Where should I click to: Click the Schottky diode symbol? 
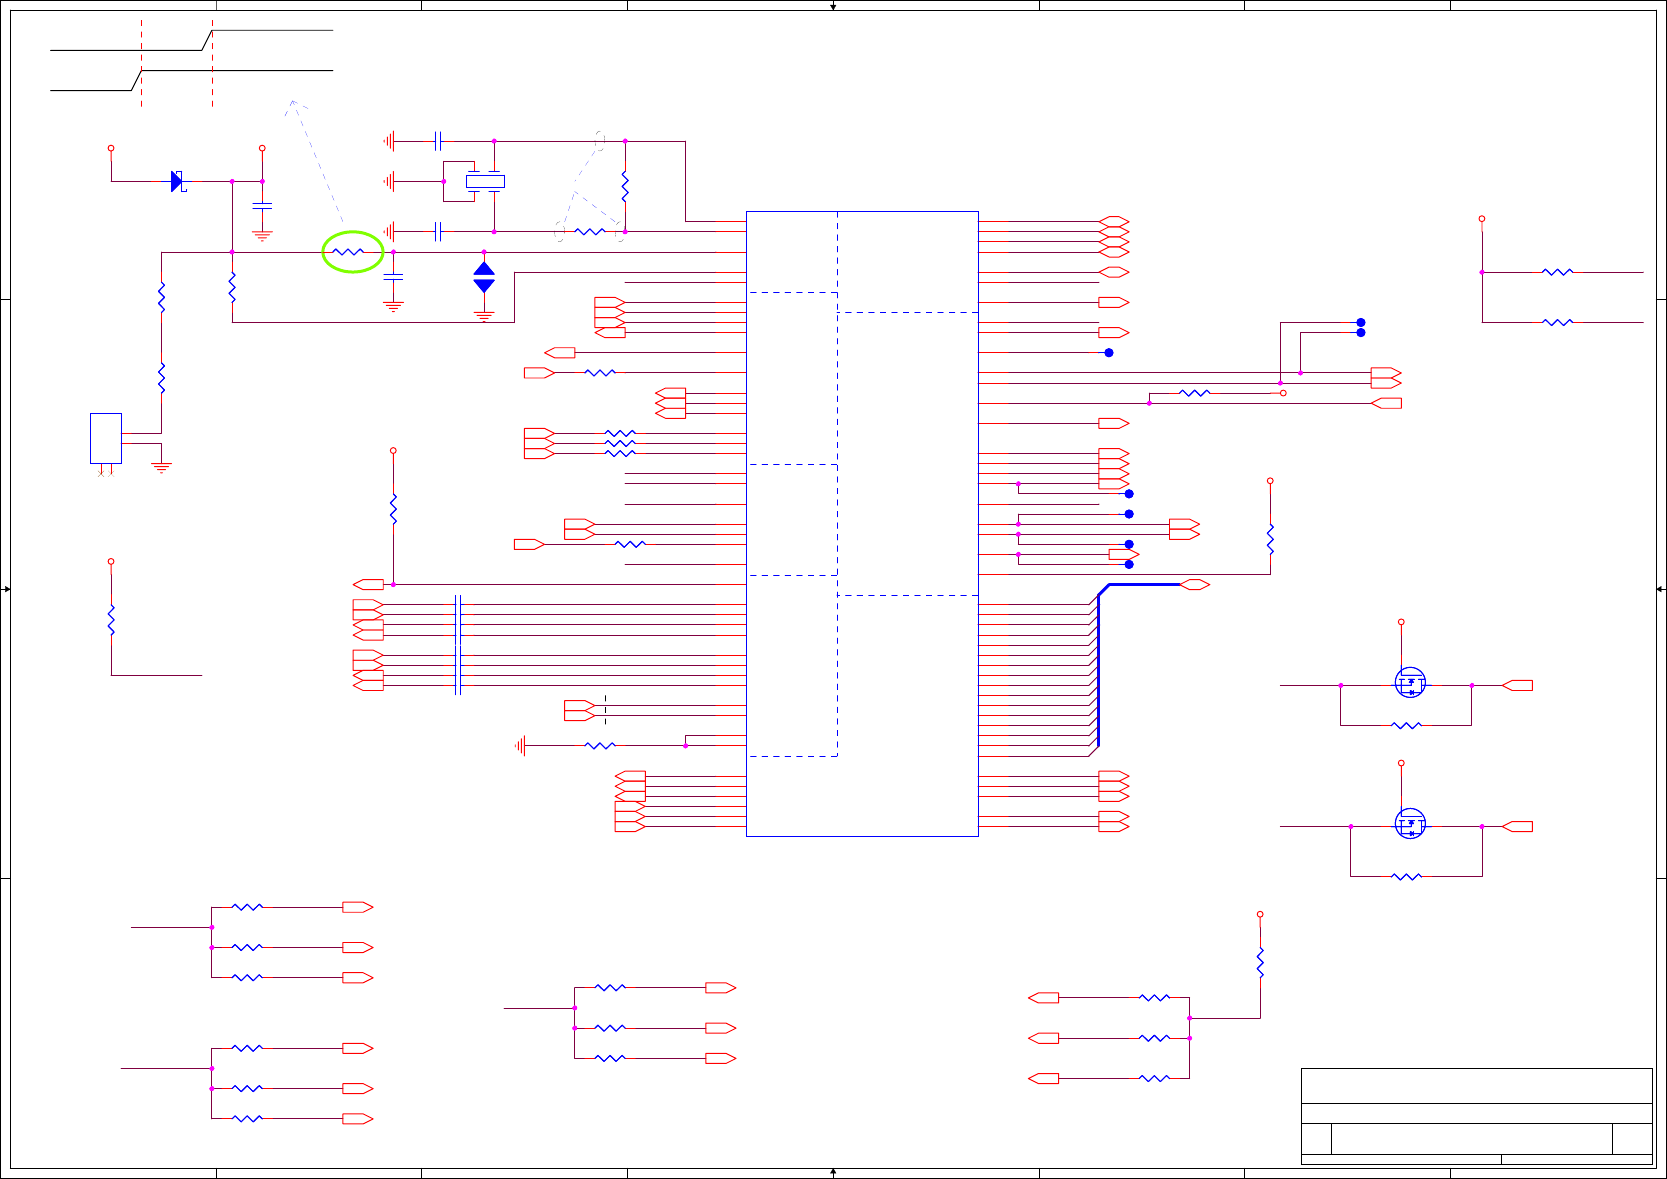[178, 181]
